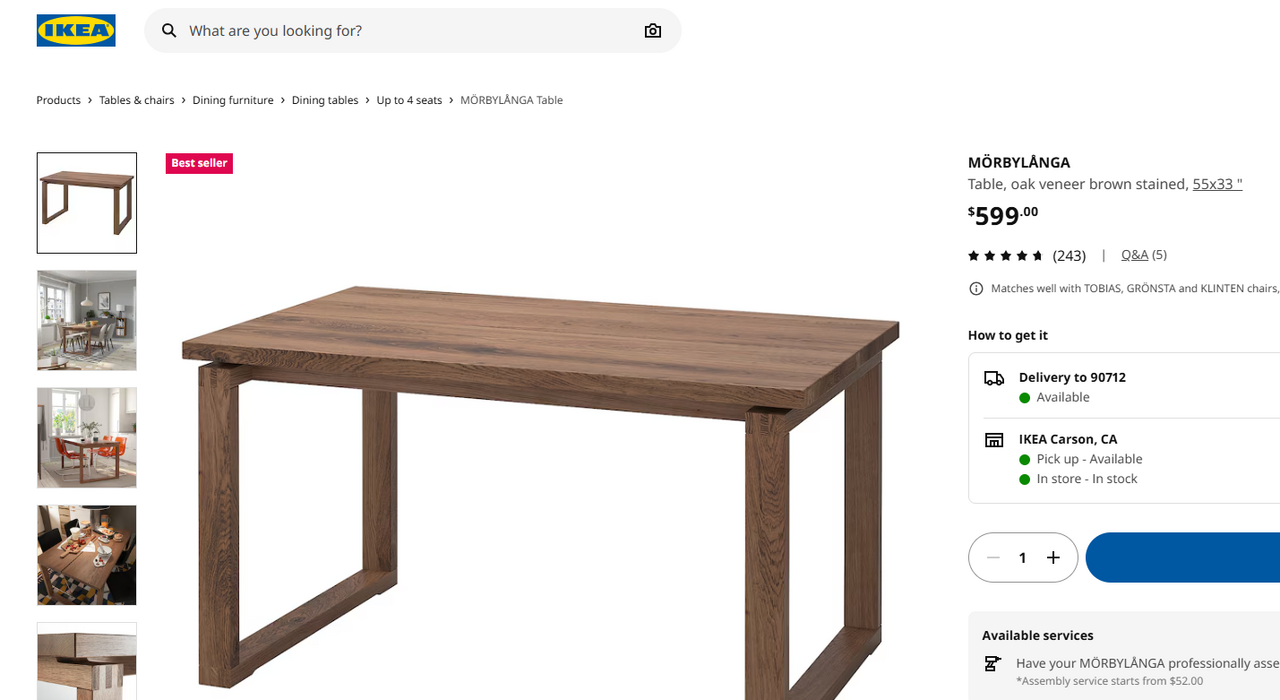Go to Dining furniture breadcrumb
The height and width of the screenshot is (700, 1280).
(233, 100)
